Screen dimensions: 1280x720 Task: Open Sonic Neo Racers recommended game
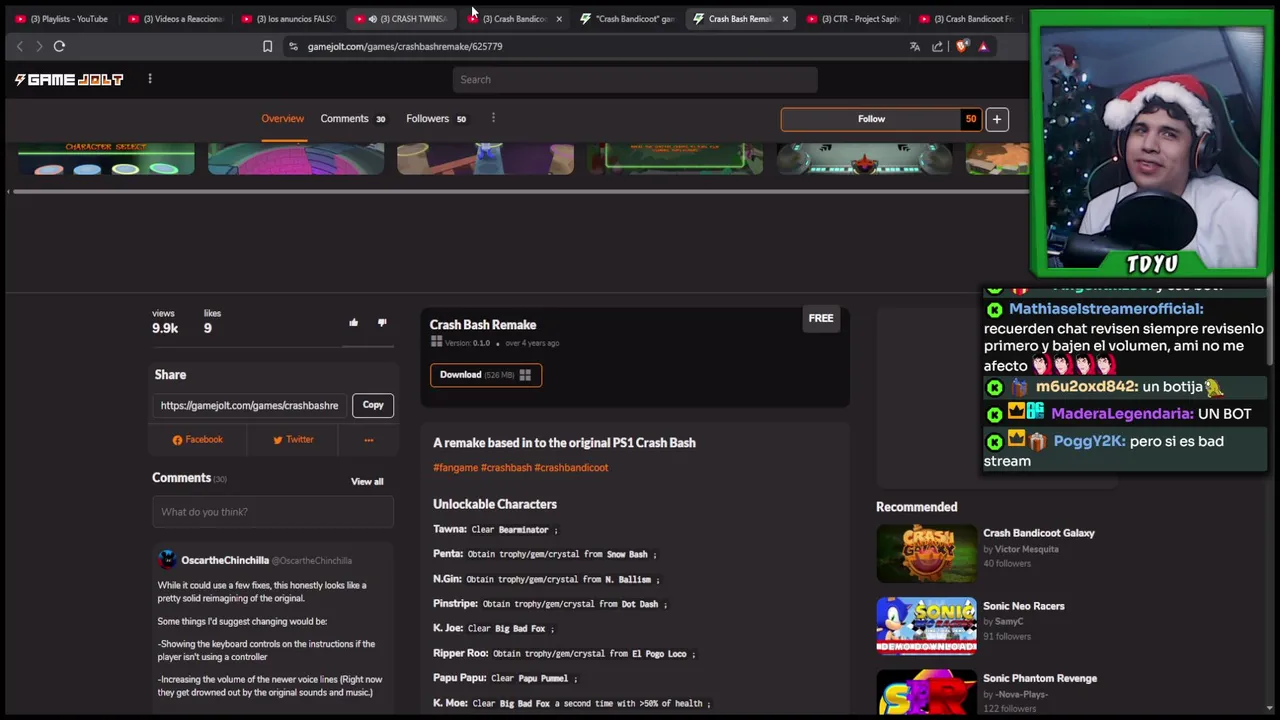(x=1023, y=606)
